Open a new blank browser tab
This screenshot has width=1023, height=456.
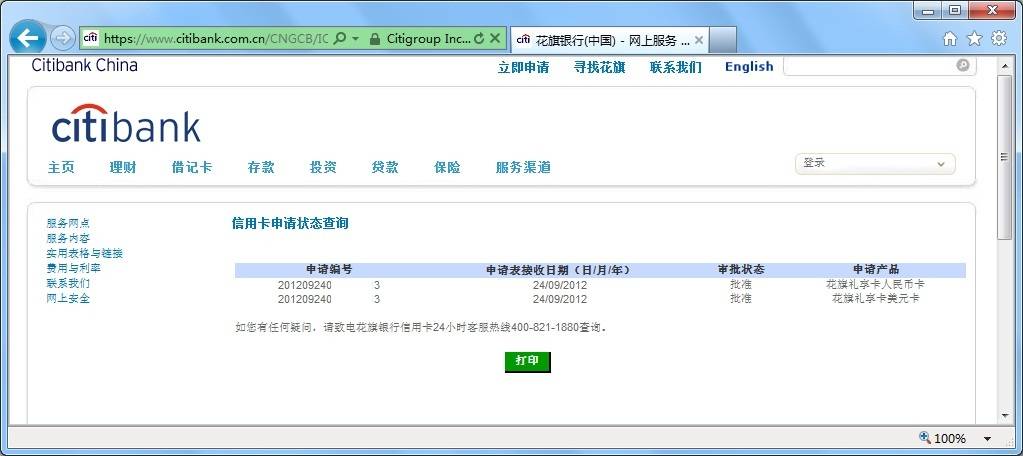(x=723, y=40)
